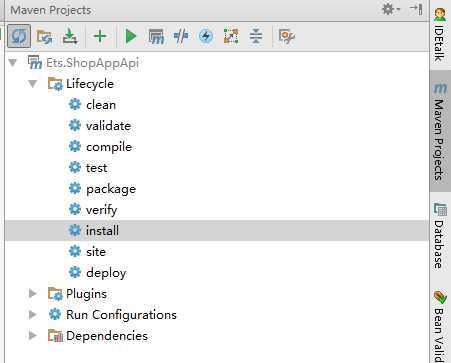Click the Plugins folder icon
Screen dimensions: 451x363
(x=55, y=294)
